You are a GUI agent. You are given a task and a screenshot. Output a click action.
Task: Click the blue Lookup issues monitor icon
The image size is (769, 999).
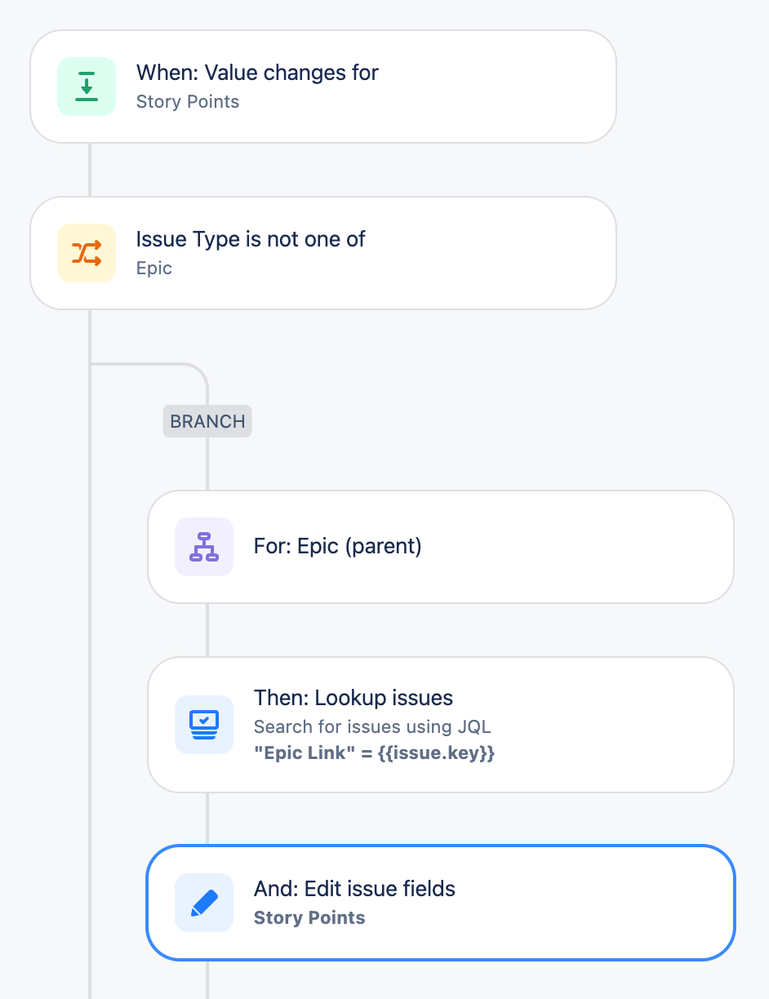tap(204, 724)
